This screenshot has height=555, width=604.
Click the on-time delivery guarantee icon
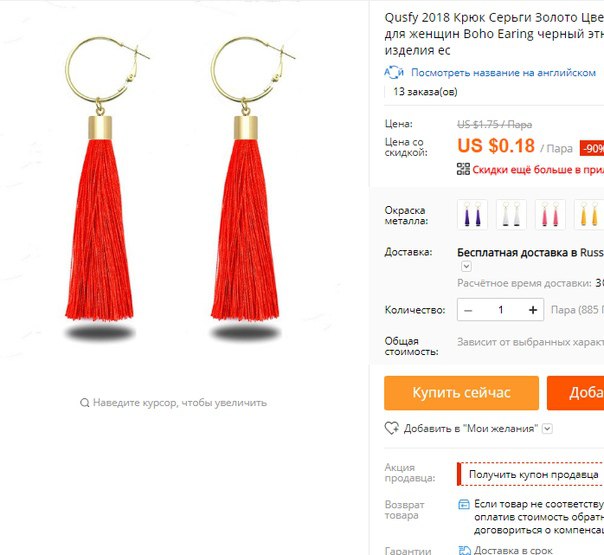[x=464, y=550]
